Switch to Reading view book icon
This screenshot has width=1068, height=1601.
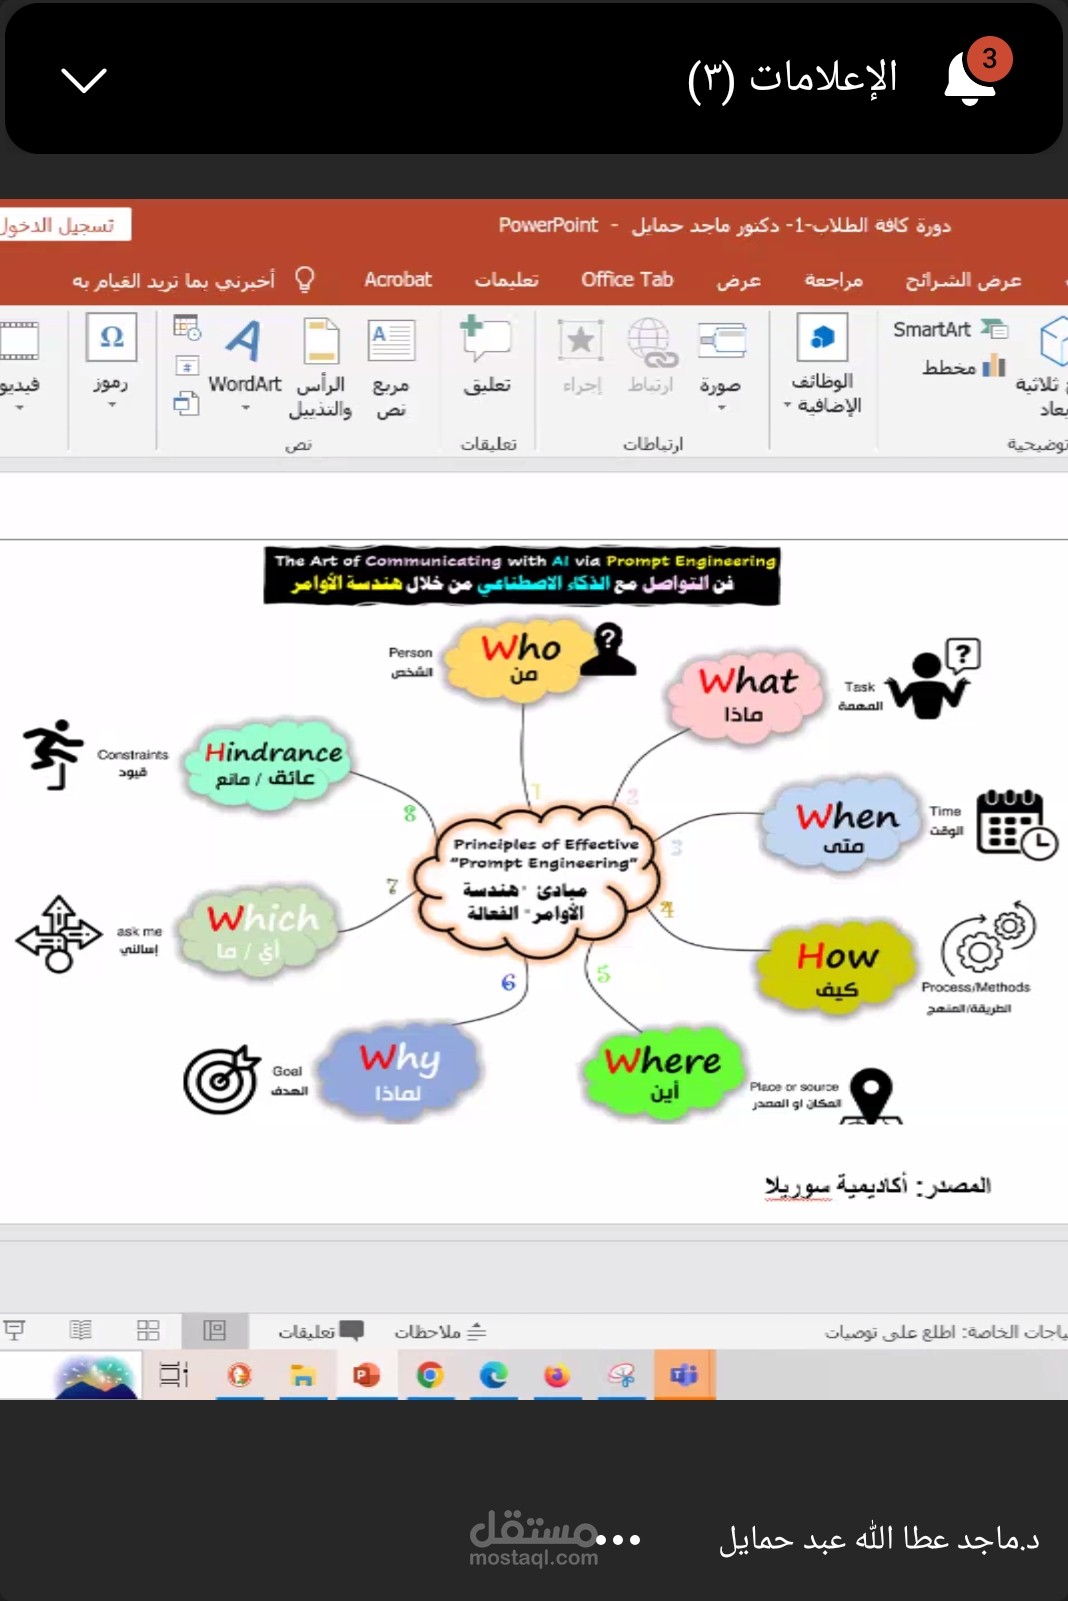80,1330
